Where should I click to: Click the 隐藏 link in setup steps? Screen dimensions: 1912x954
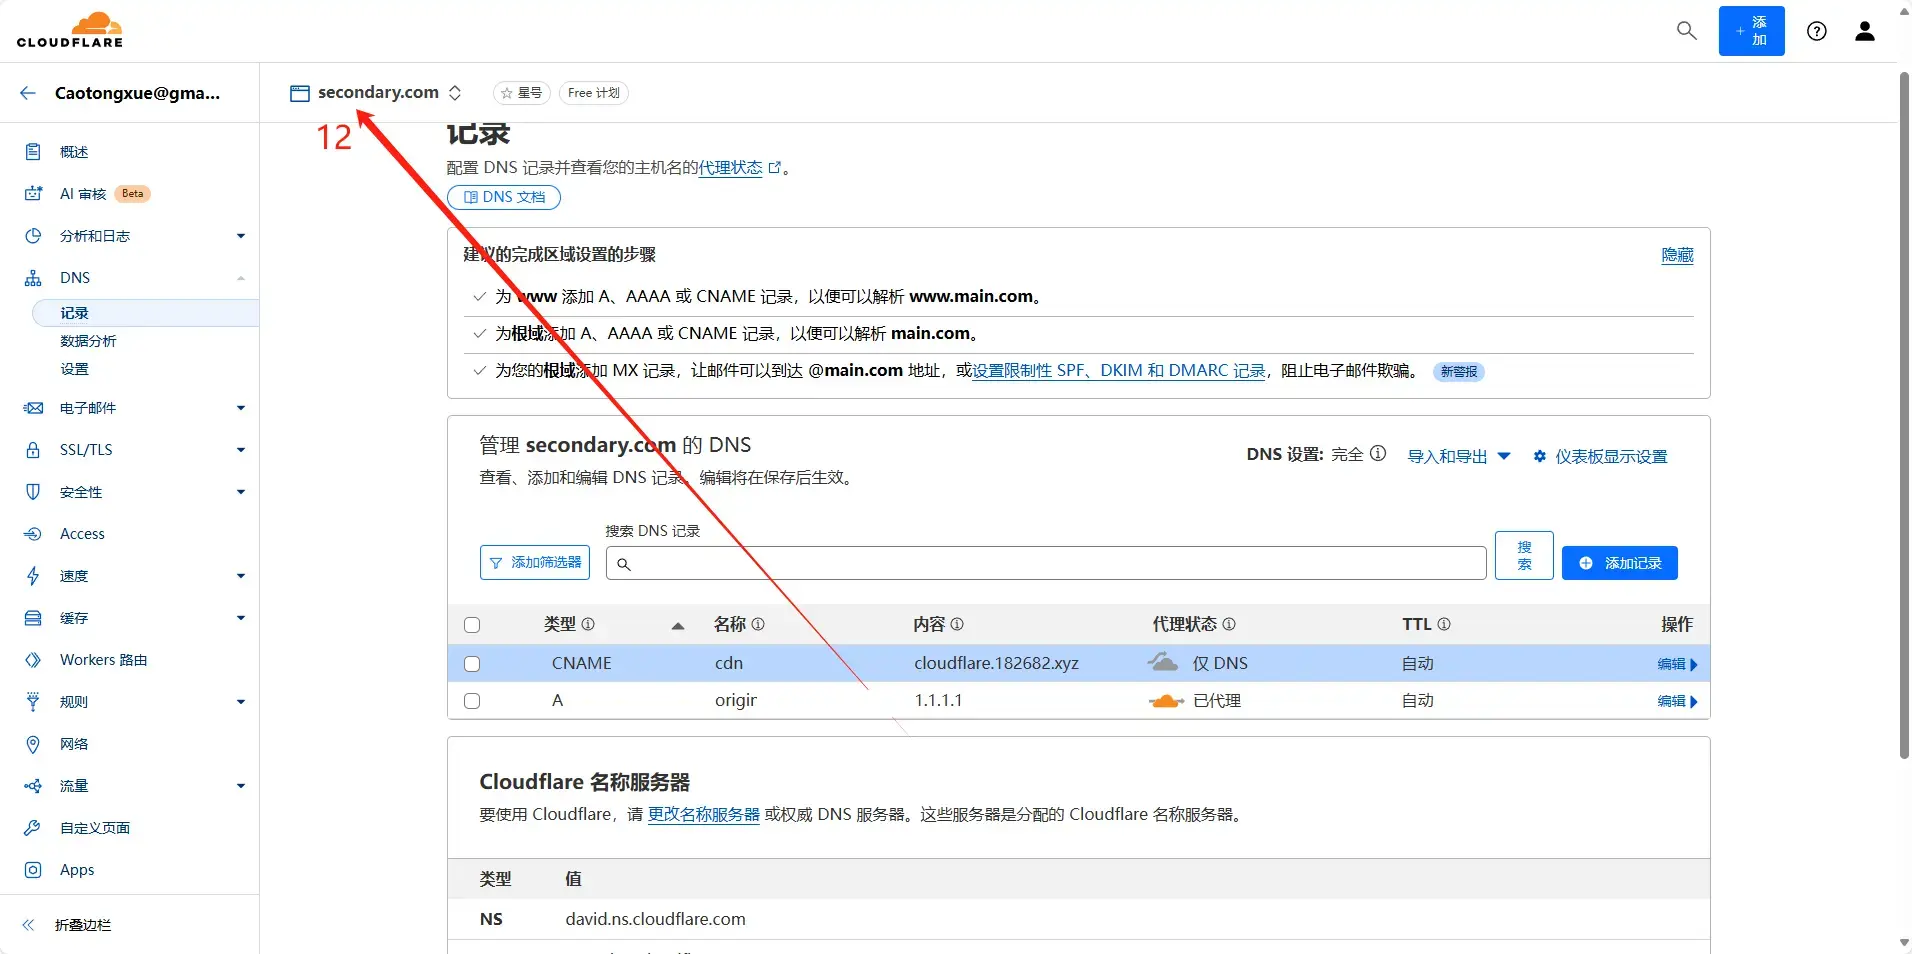pyautogui.click(x=1677, y=255)
